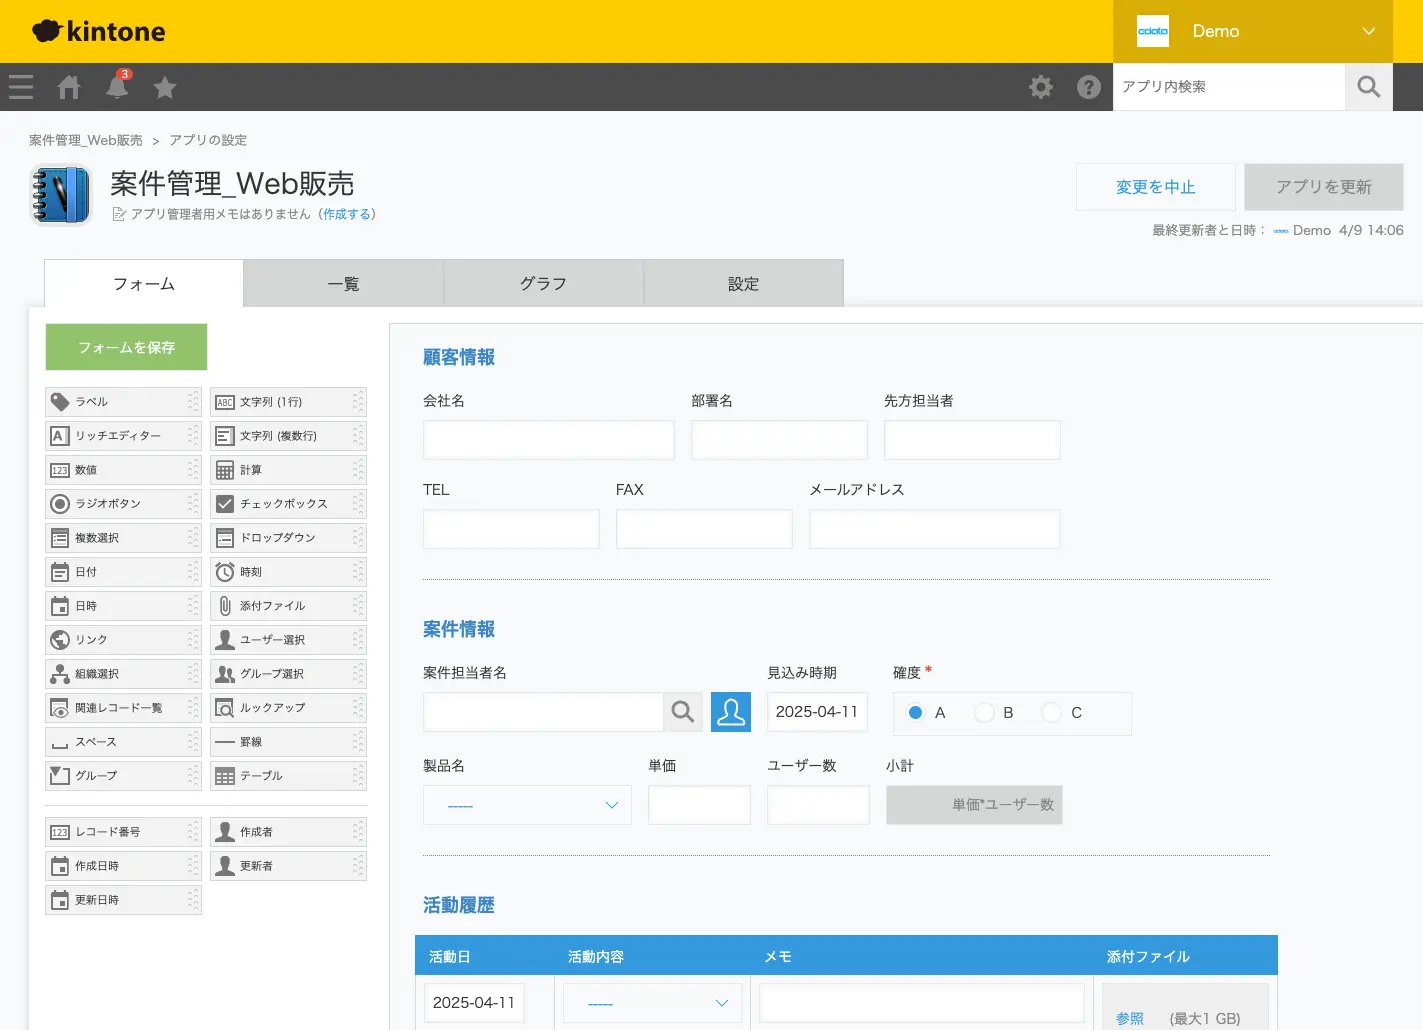Screen dimensions: 1423x1030
Task: Select the リンク globe icon
Action: 60,640
